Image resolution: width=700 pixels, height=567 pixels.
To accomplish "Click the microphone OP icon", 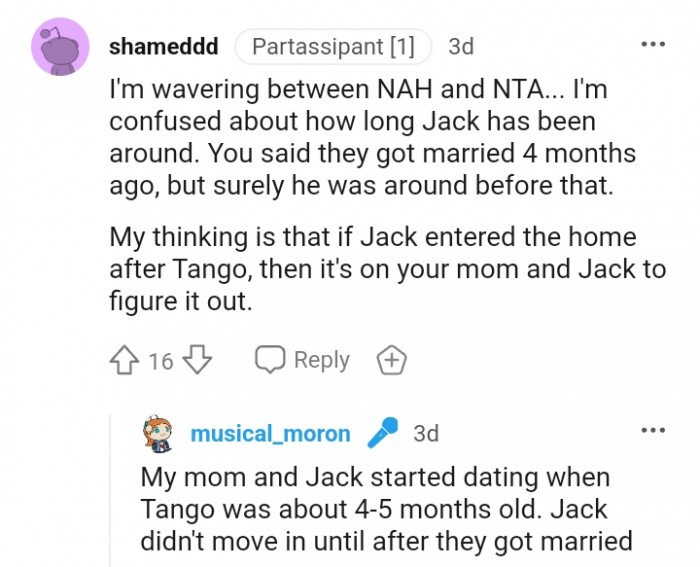I will tap(382, 433).
